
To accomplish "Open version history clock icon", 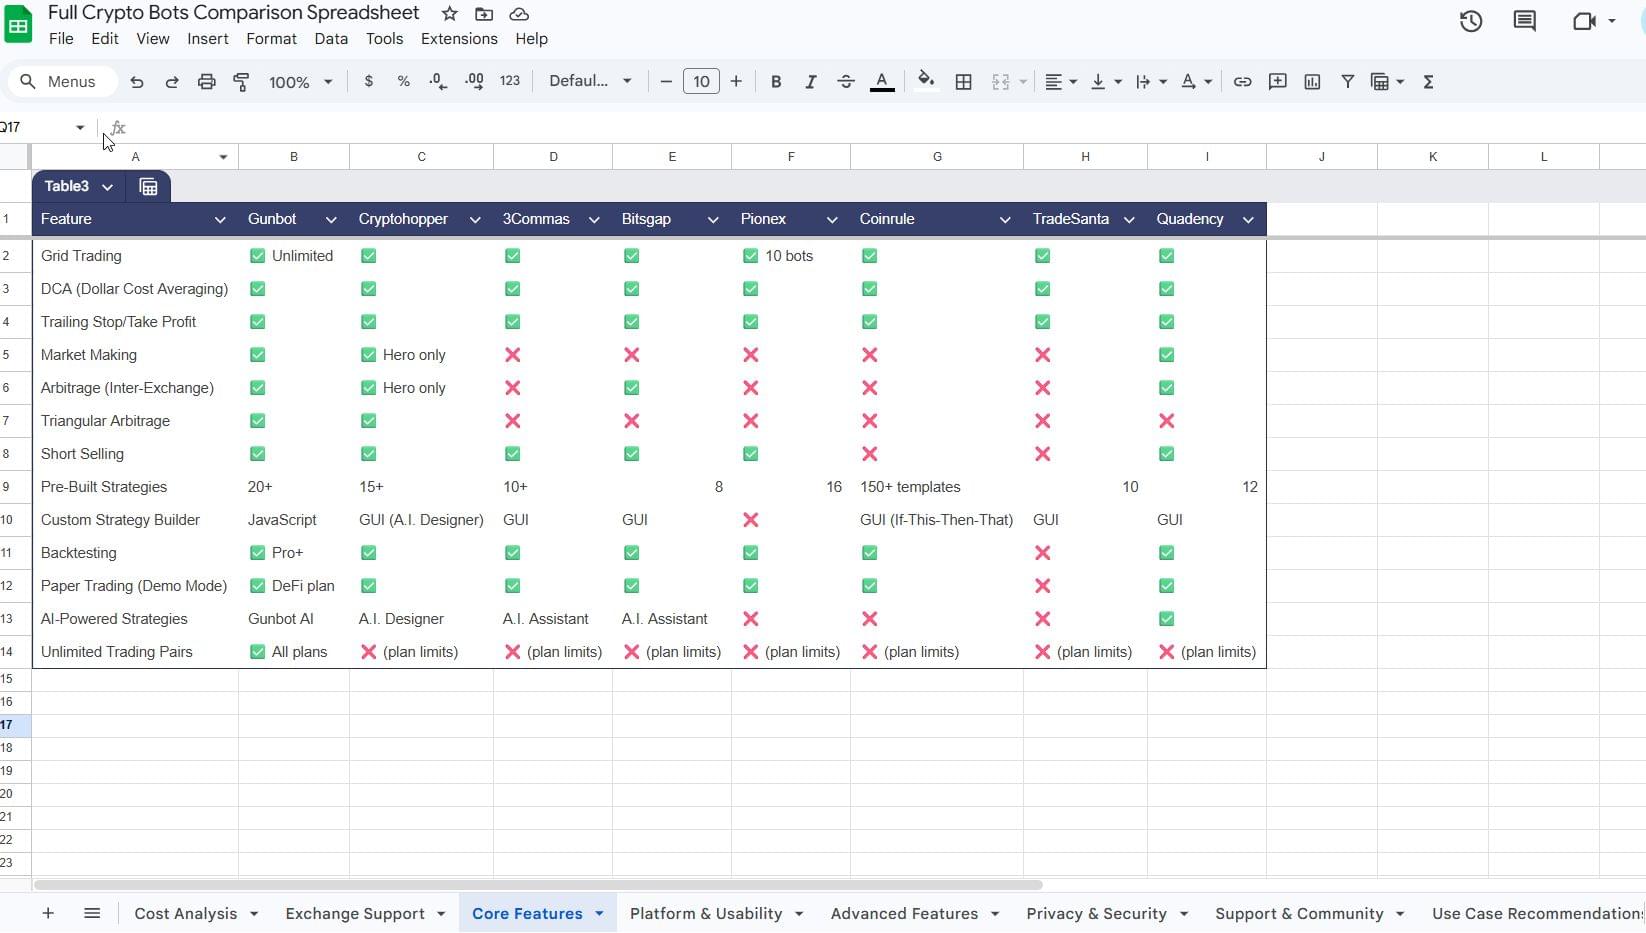I will [1470, 21].
